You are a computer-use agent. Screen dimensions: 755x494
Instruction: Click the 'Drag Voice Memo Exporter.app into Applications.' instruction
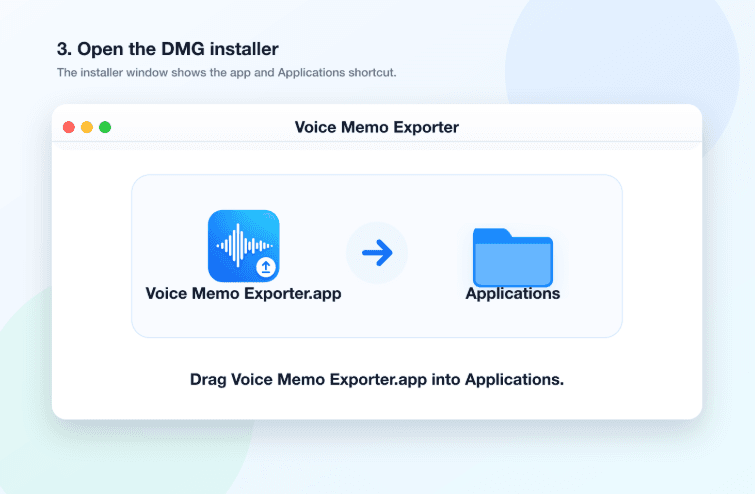point(377,379)
